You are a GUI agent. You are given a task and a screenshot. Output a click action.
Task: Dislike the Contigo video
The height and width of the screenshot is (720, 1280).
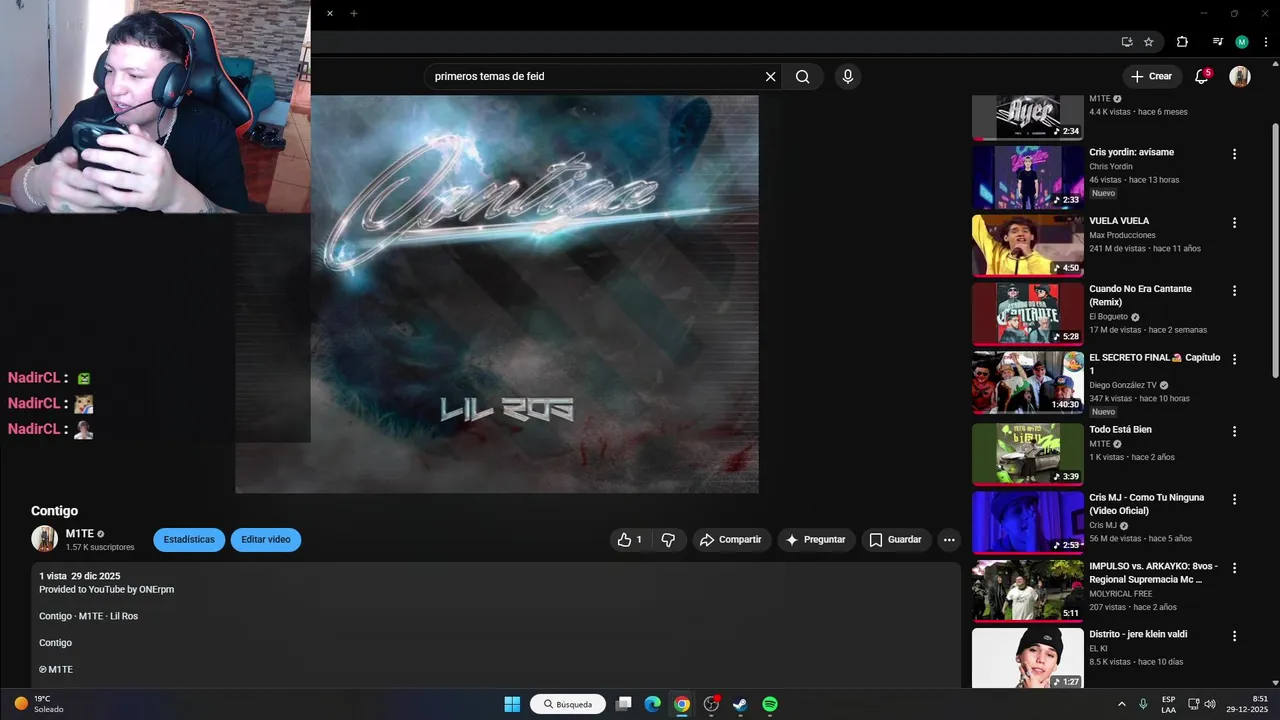coord(668,540)
